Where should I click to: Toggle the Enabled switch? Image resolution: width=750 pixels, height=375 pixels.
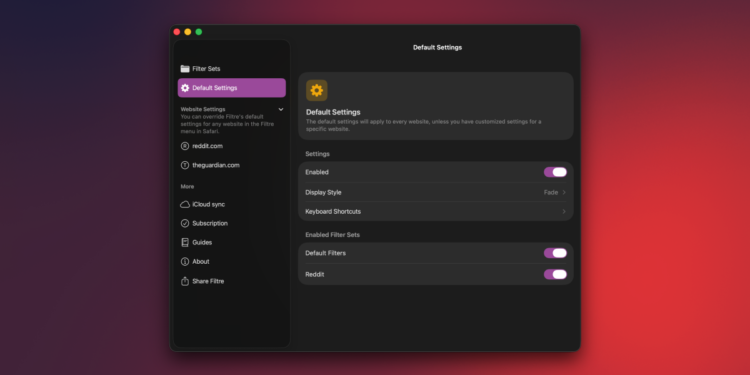tap(555, 172)
